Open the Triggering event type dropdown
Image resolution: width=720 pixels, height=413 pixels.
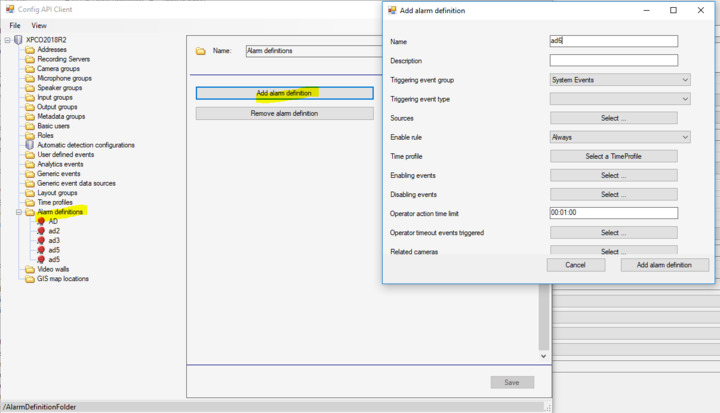click(x=620, y=99)
